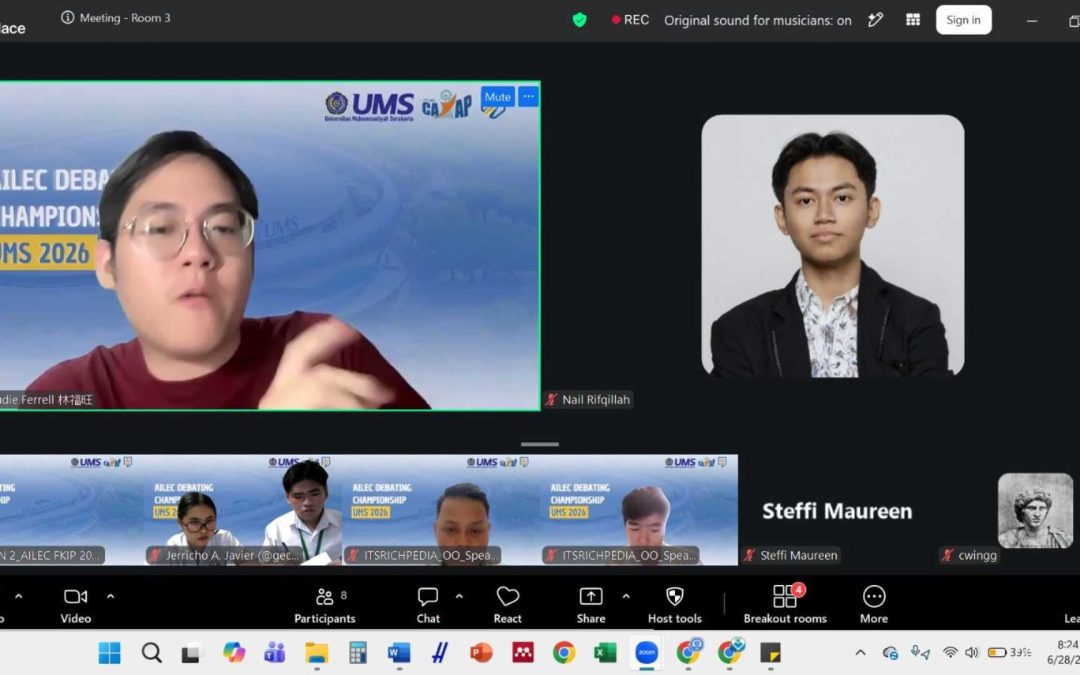Viewport: 1080px width, 675px height.
Task: Open File Explorer from taskbar
Action: (x=317, y=652)
